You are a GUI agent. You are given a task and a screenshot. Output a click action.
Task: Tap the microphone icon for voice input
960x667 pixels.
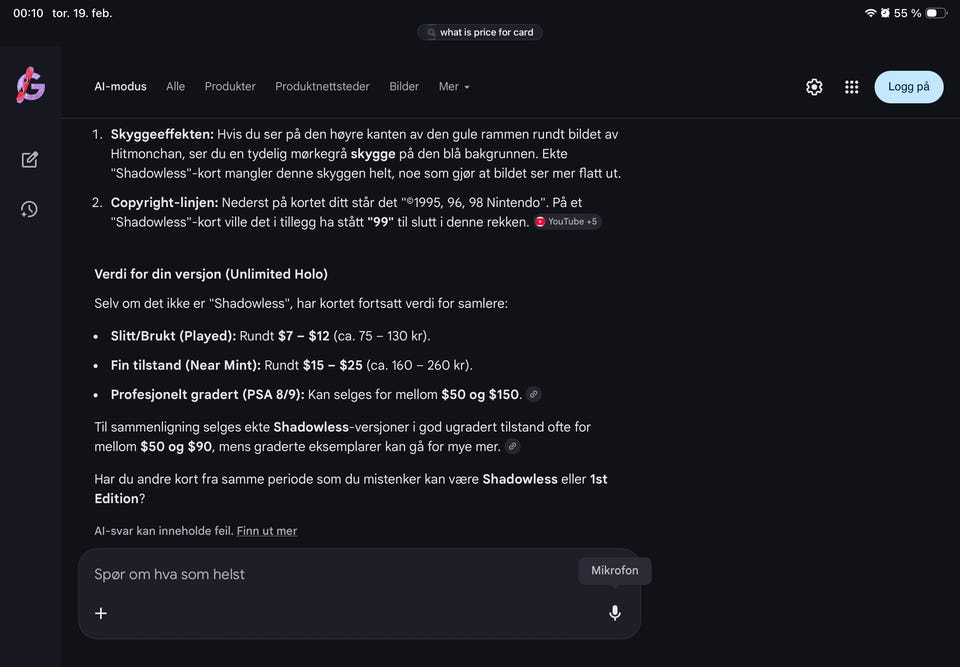(x=615, y=613)
